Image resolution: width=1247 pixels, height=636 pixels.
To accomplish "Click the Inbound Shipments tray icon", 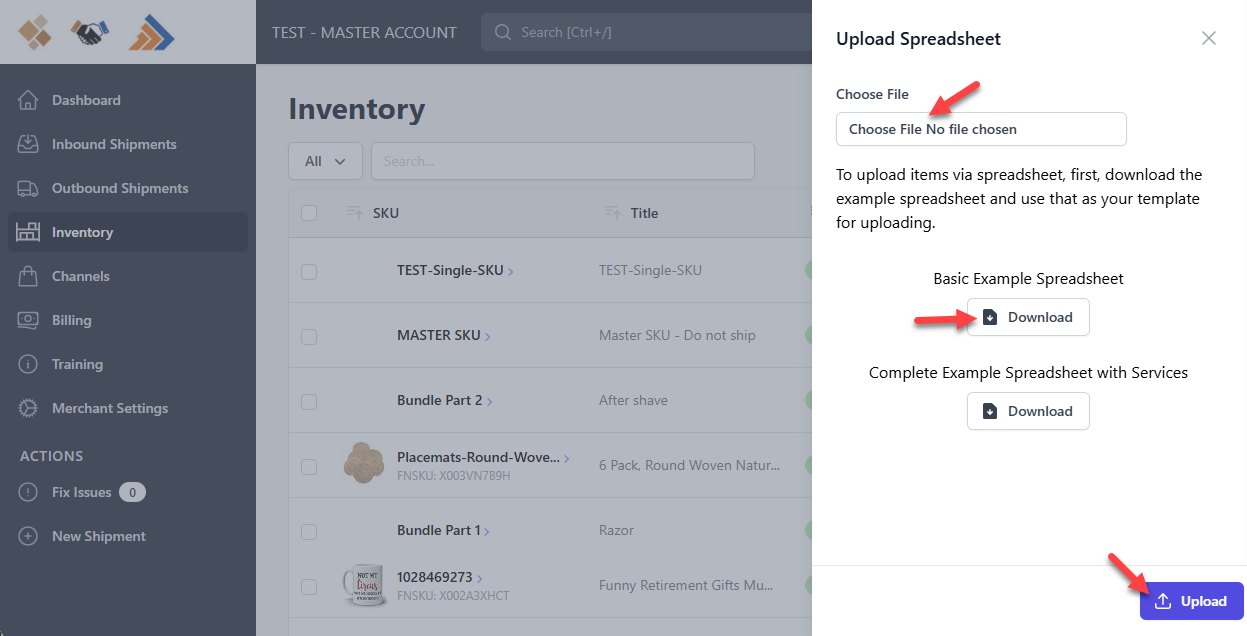I will click(x=28, y=144).
